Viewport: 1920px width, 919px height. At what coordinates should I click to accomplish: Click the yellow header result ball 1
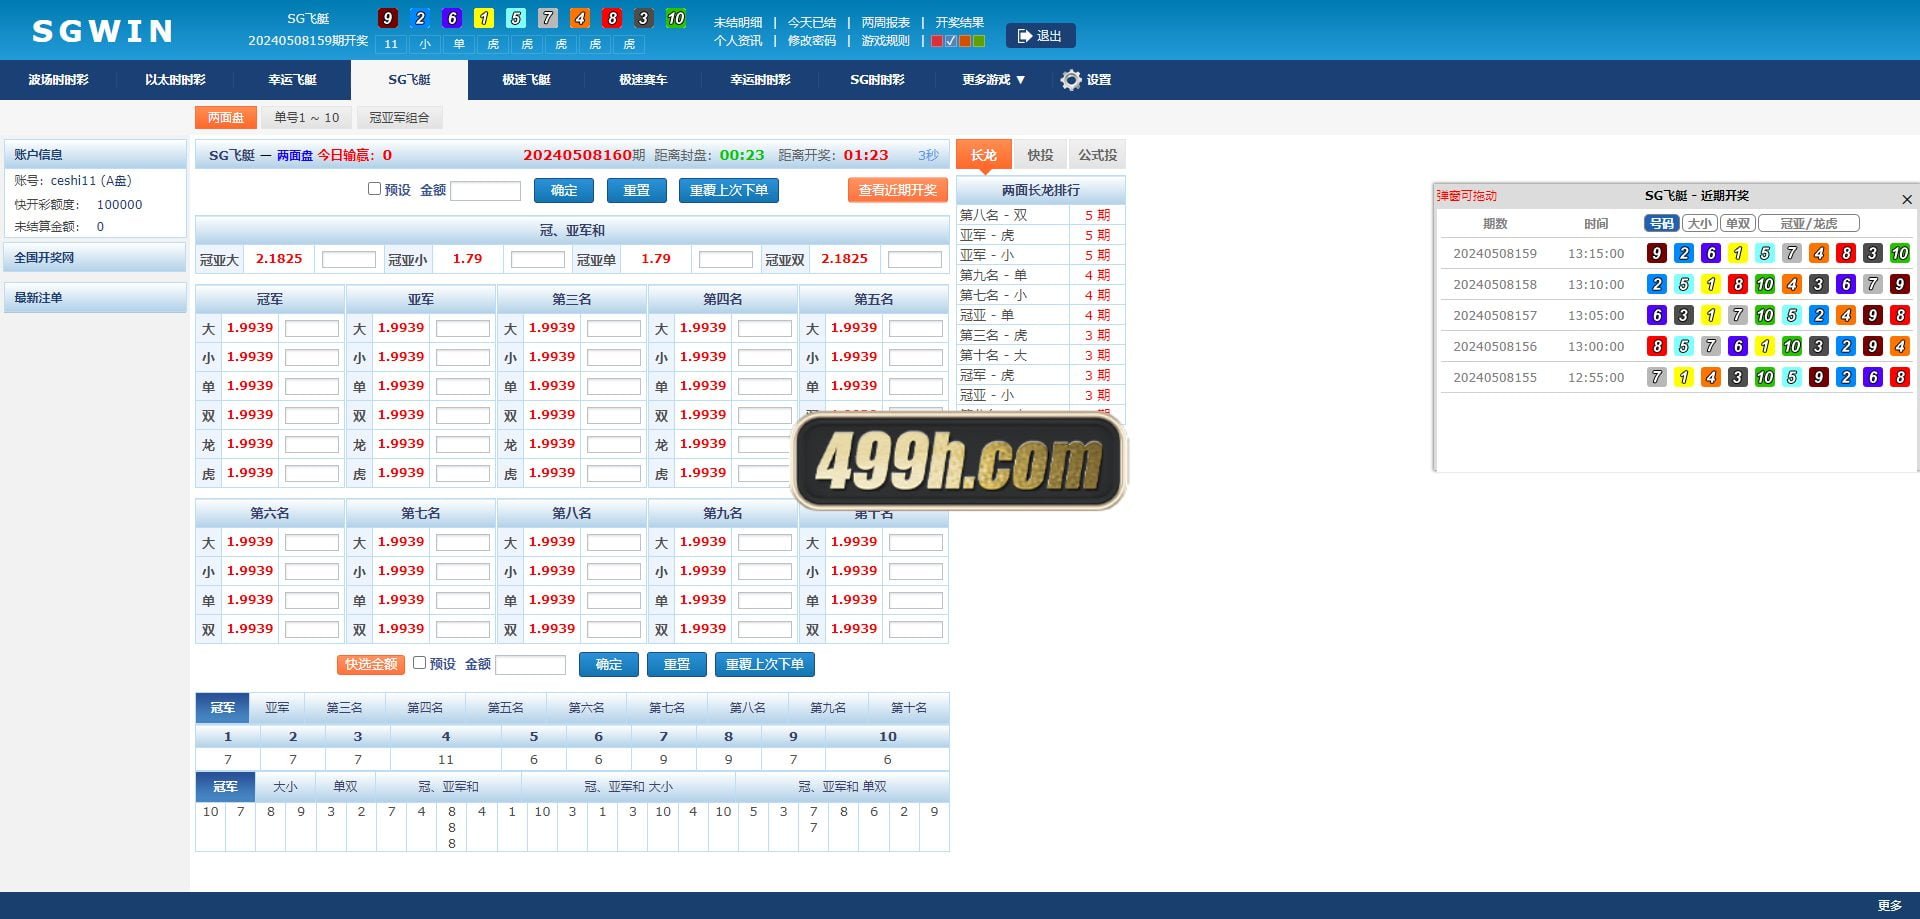(x=484, y=18)
